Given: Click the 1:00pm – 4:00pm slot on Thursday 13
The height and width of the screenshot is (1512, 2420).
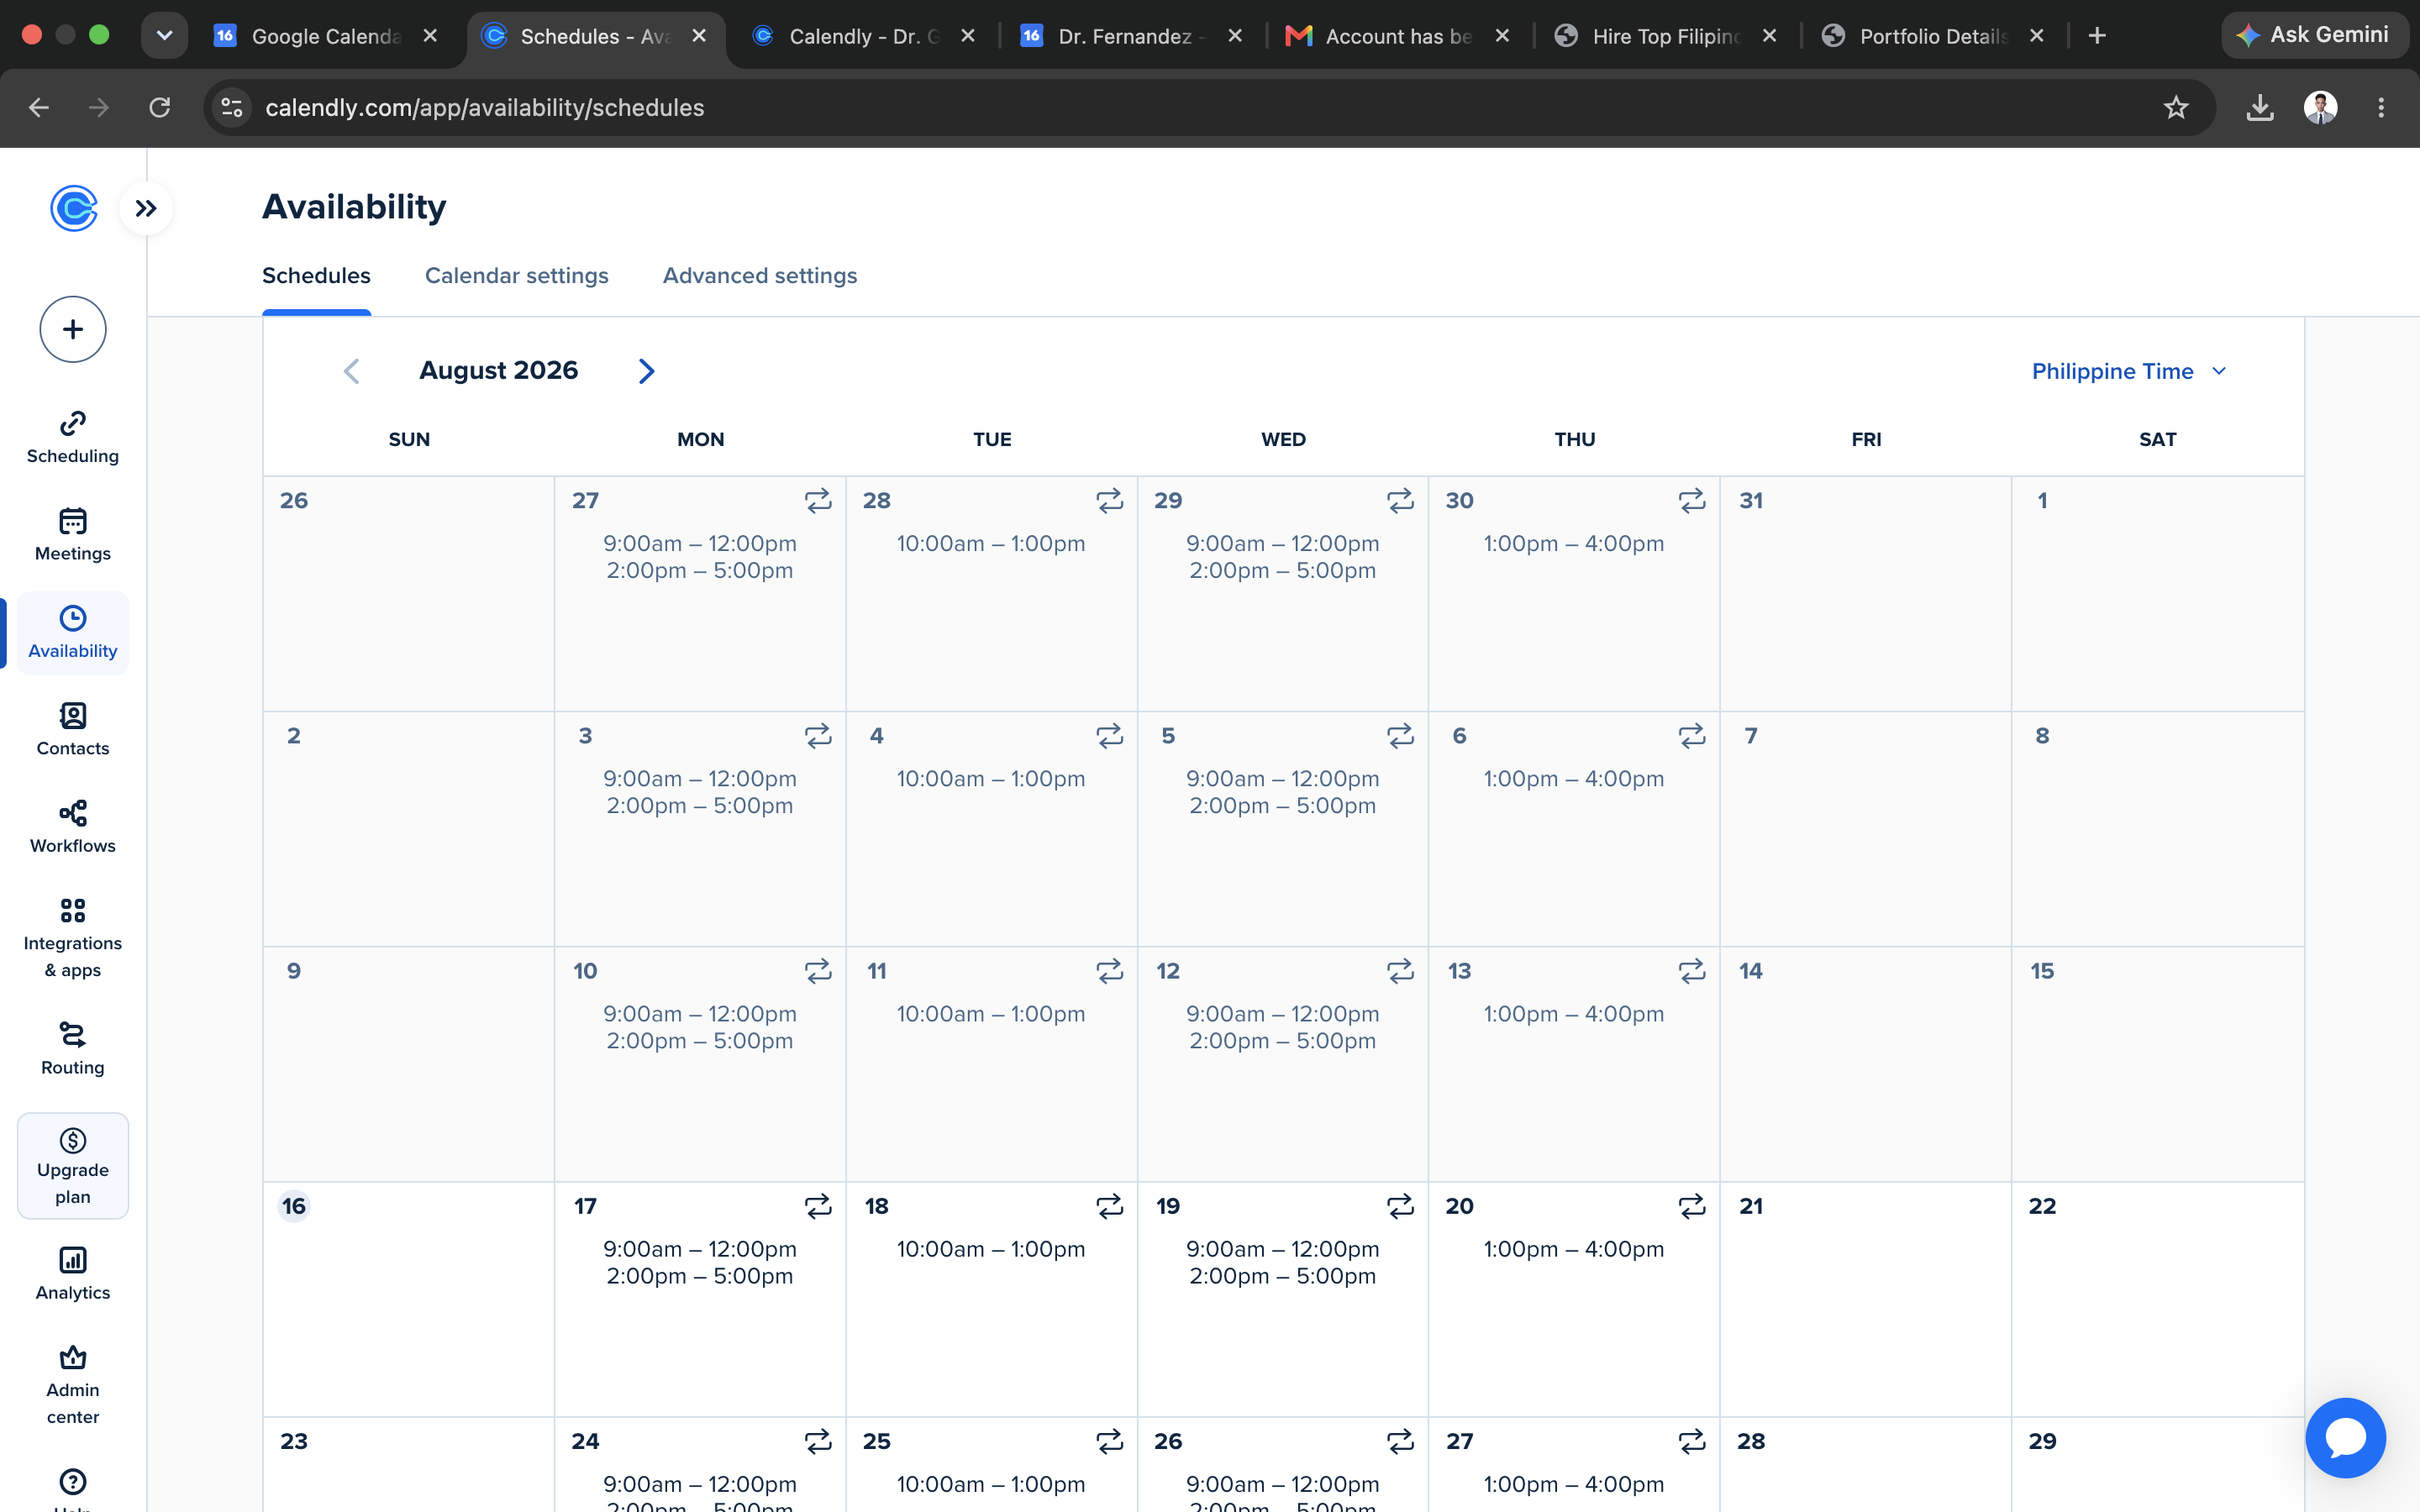Looking at the screenshot, I should (x=1574, y=1014).
